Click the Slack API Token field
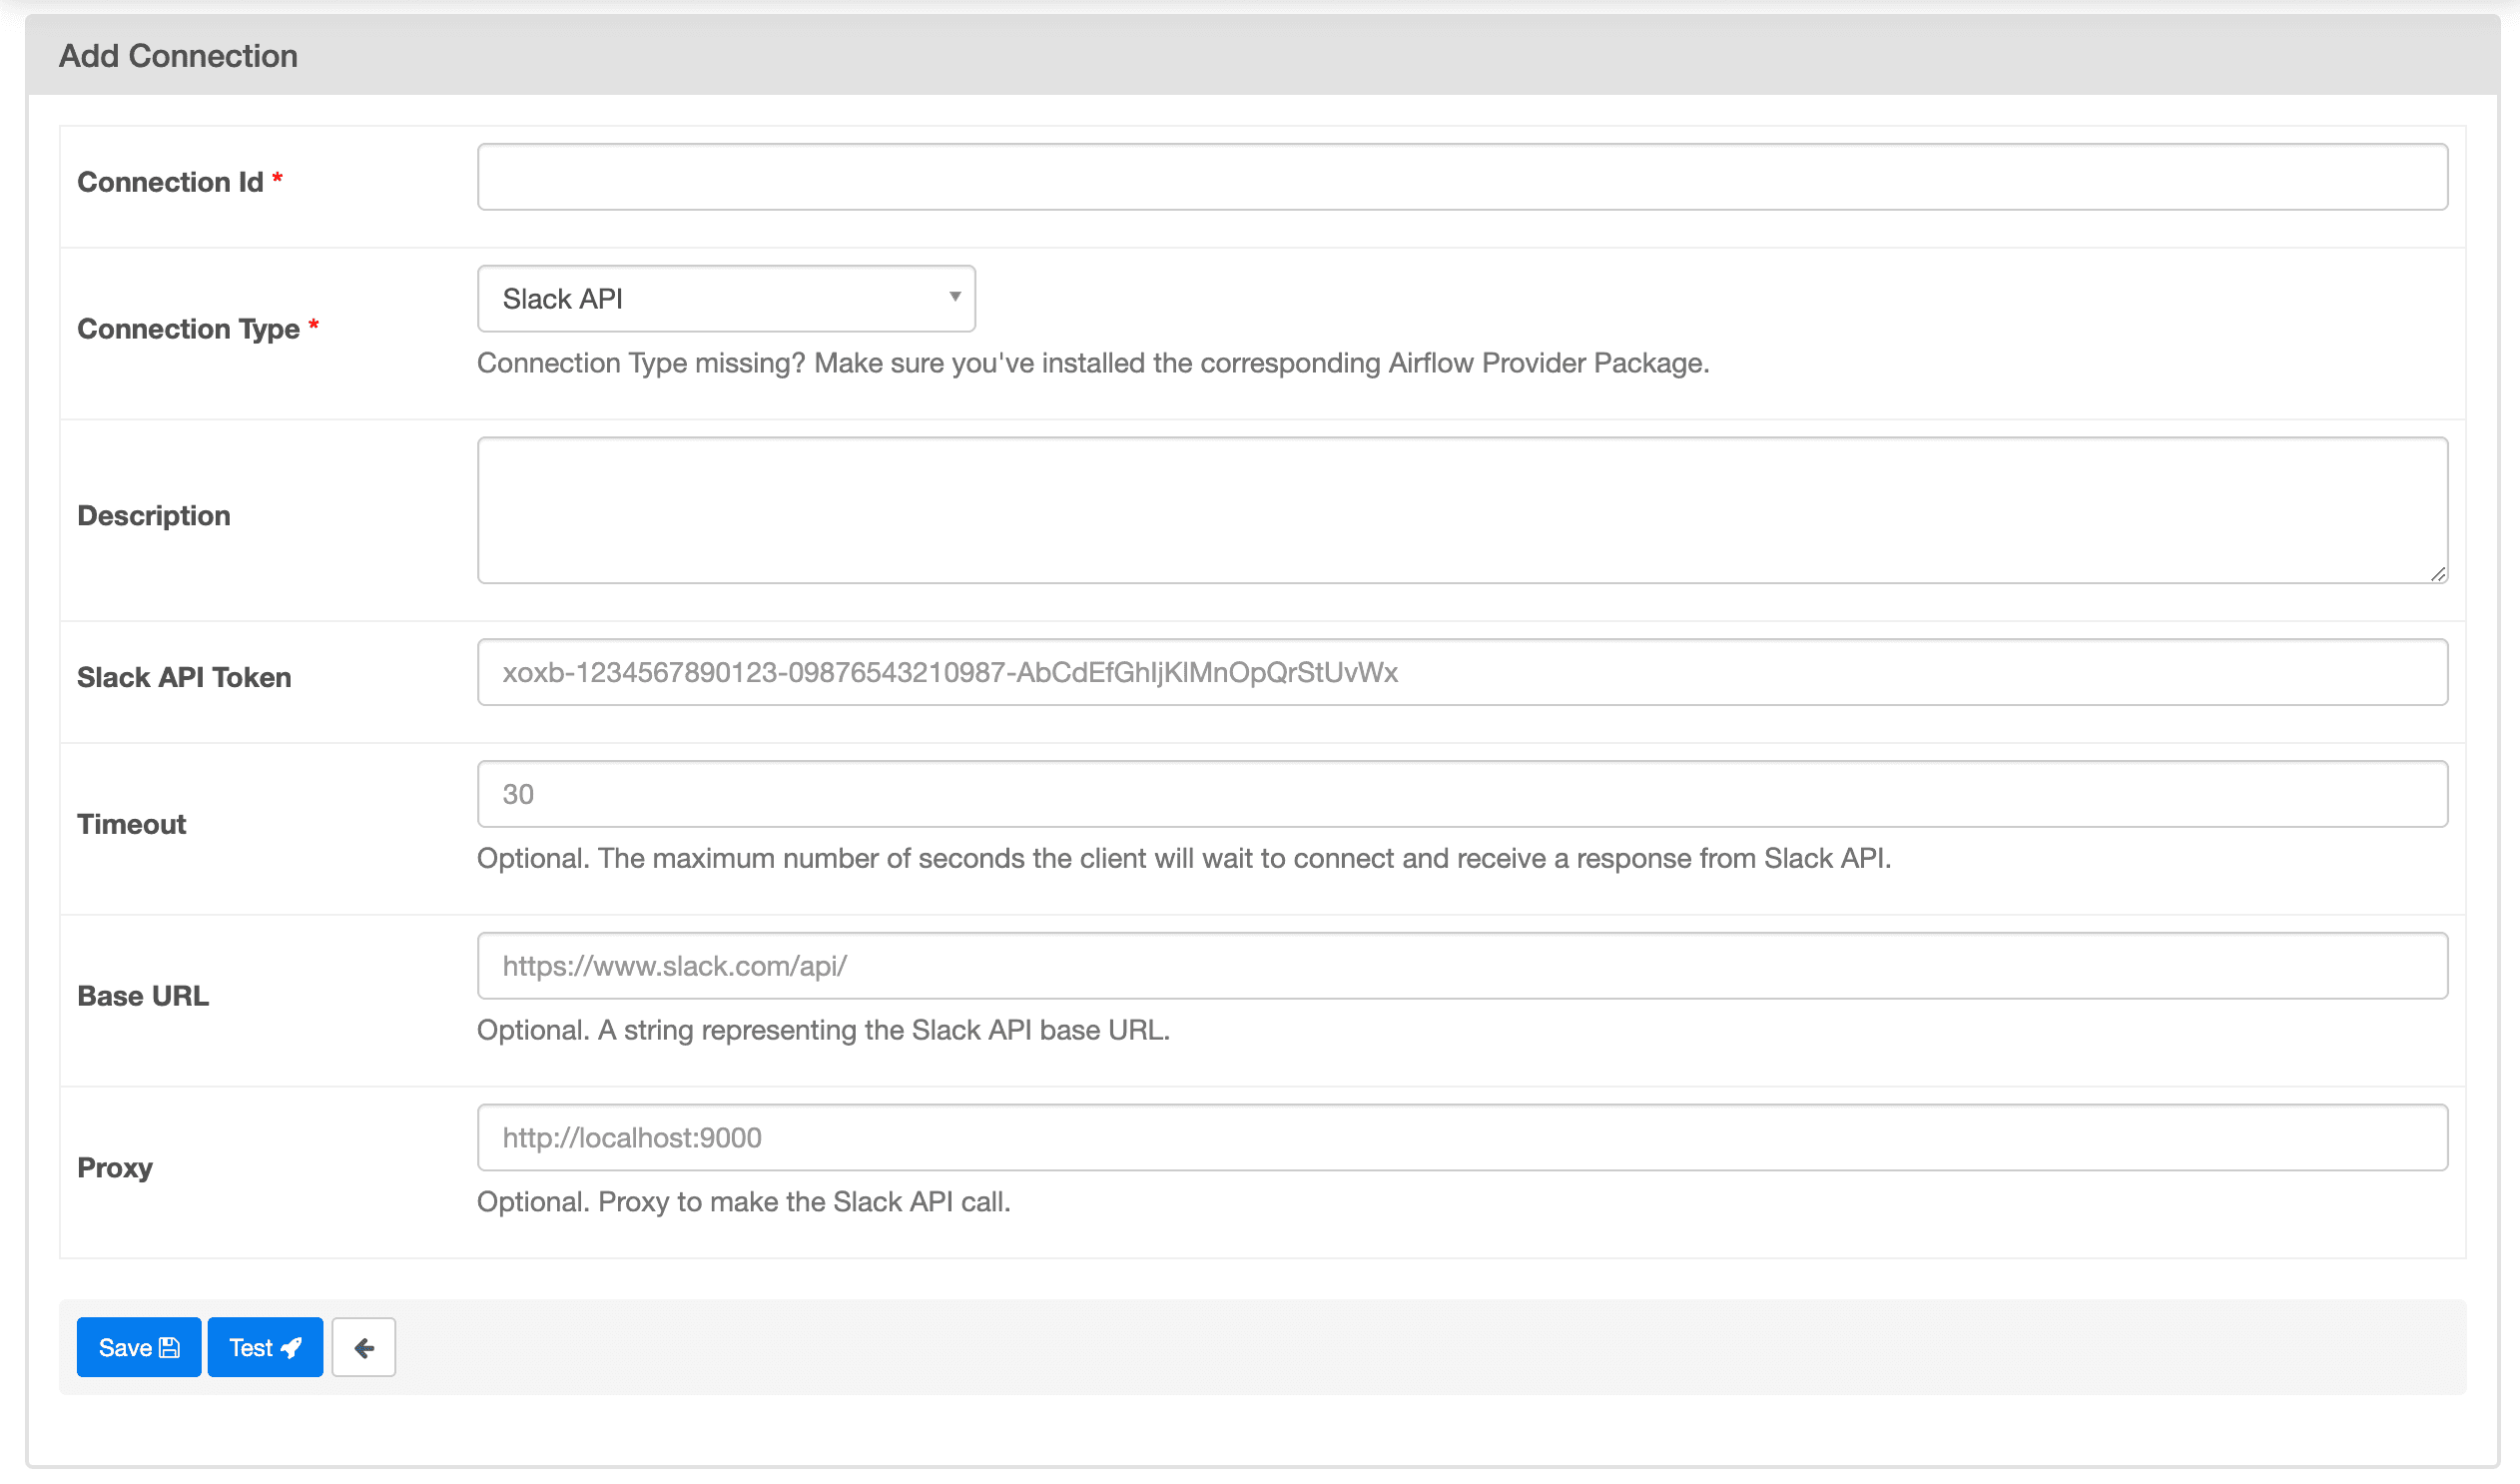This screenshot has height=1484, width=2520. click(1462, 672)
